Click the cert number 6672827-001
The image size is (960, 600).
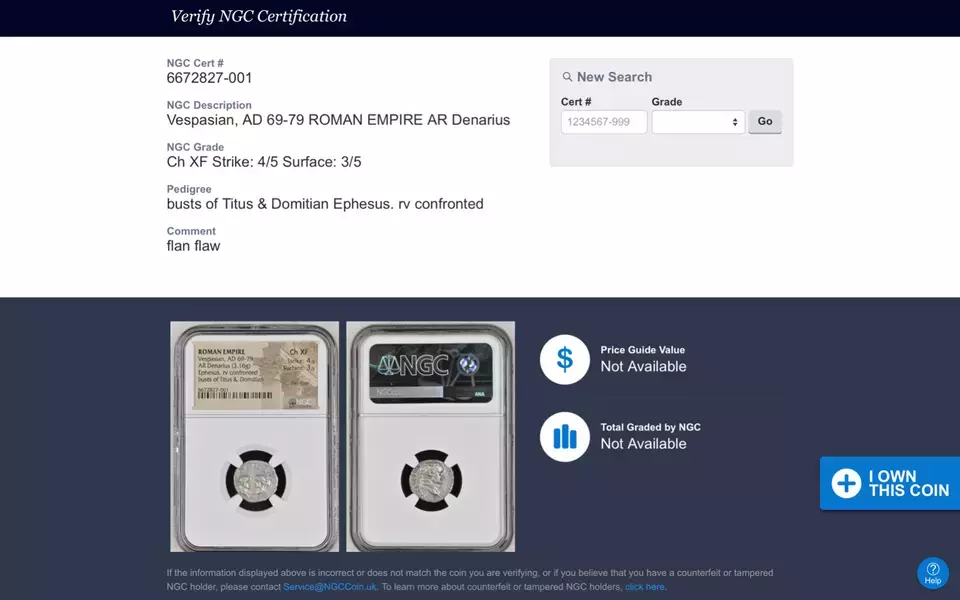pos(209,78)
